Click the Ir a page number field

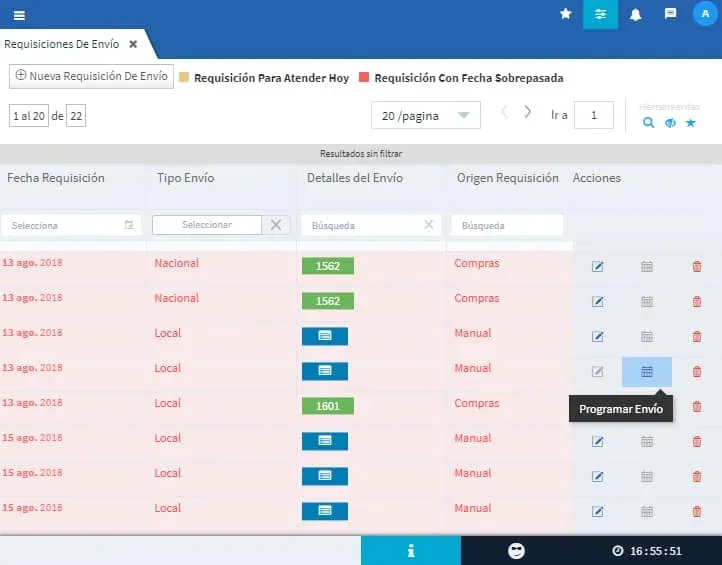point(595,115)
